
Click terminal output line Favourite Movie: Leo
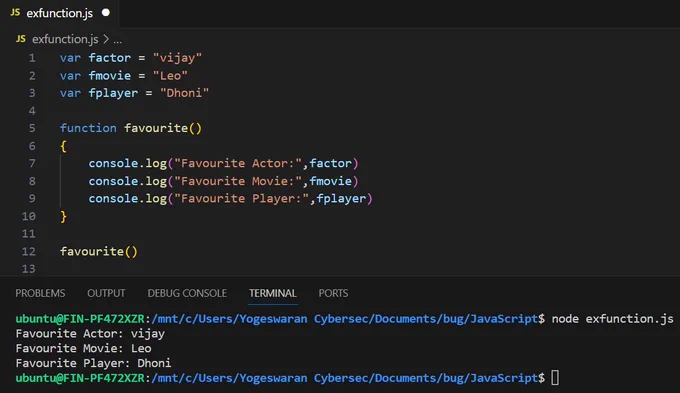point(84,348)
